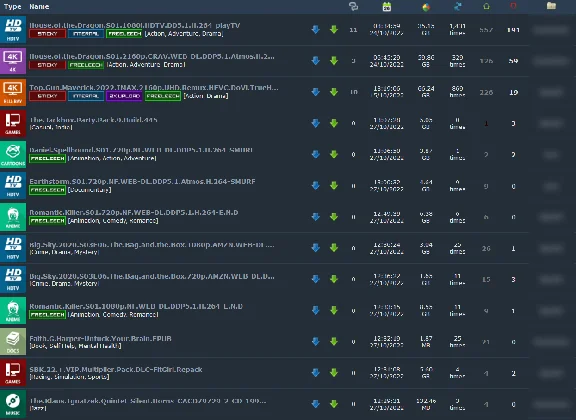Click the Docs category icon for Faith G Harper EPUB
Viewport: 576px width, 420px height.
pyautogui.click(x=13, y=342)
